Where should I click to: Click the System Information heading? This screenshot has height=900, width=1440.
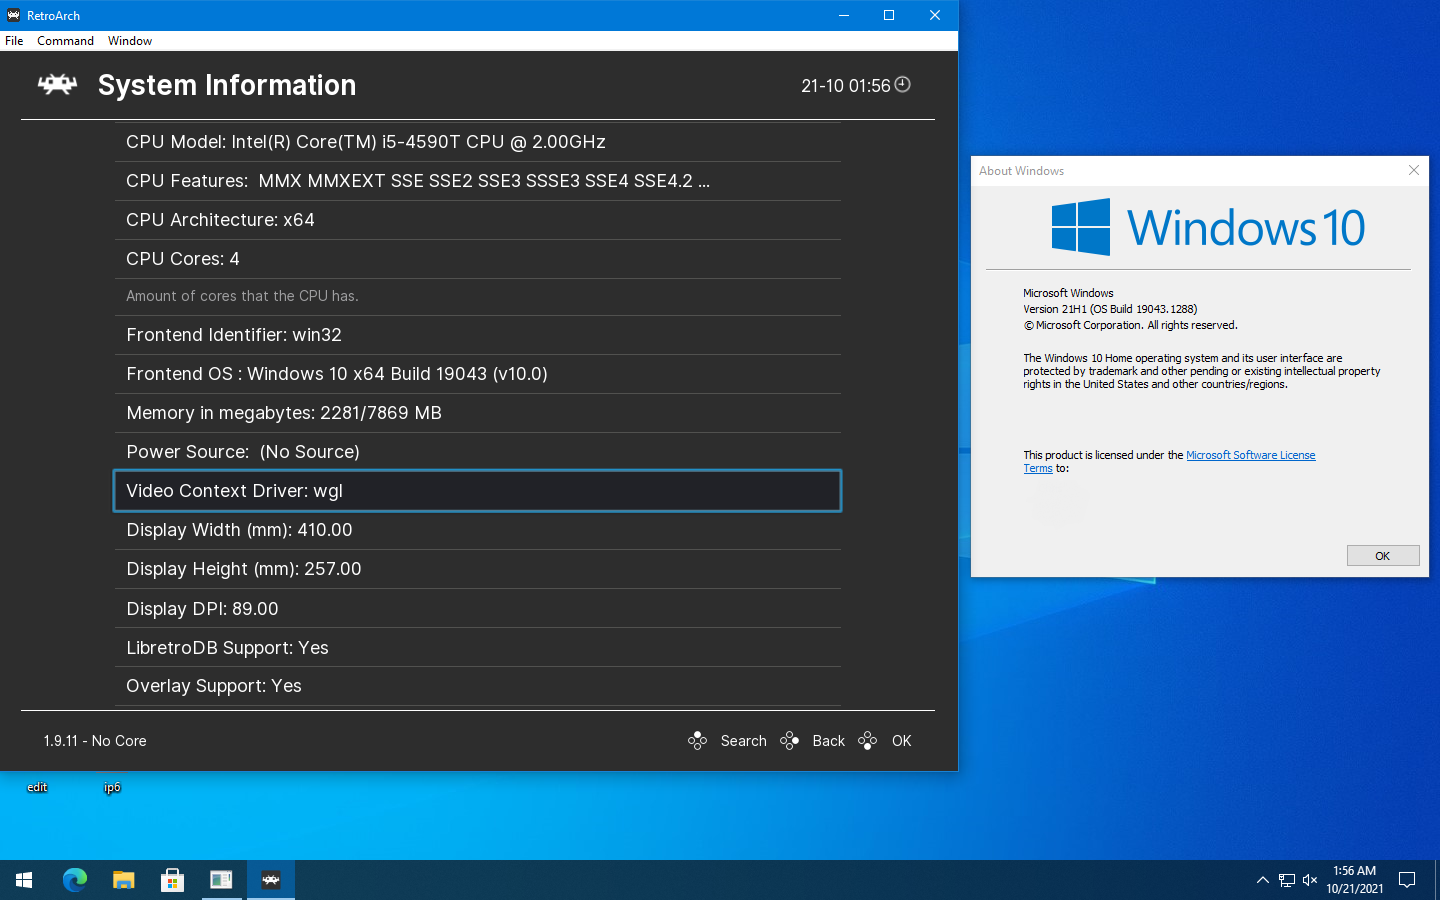(x=227, y=85)
